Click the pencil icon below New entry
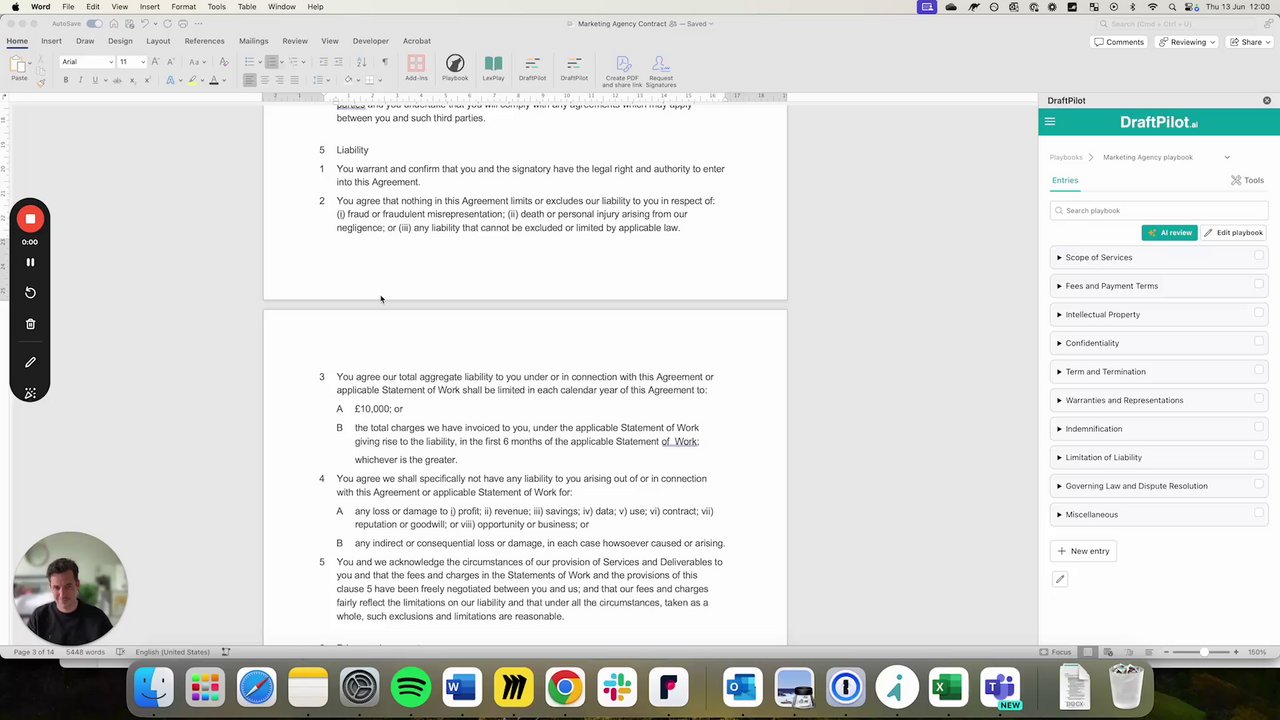This screenshot has height=720, width=1280. [1060, 579]
